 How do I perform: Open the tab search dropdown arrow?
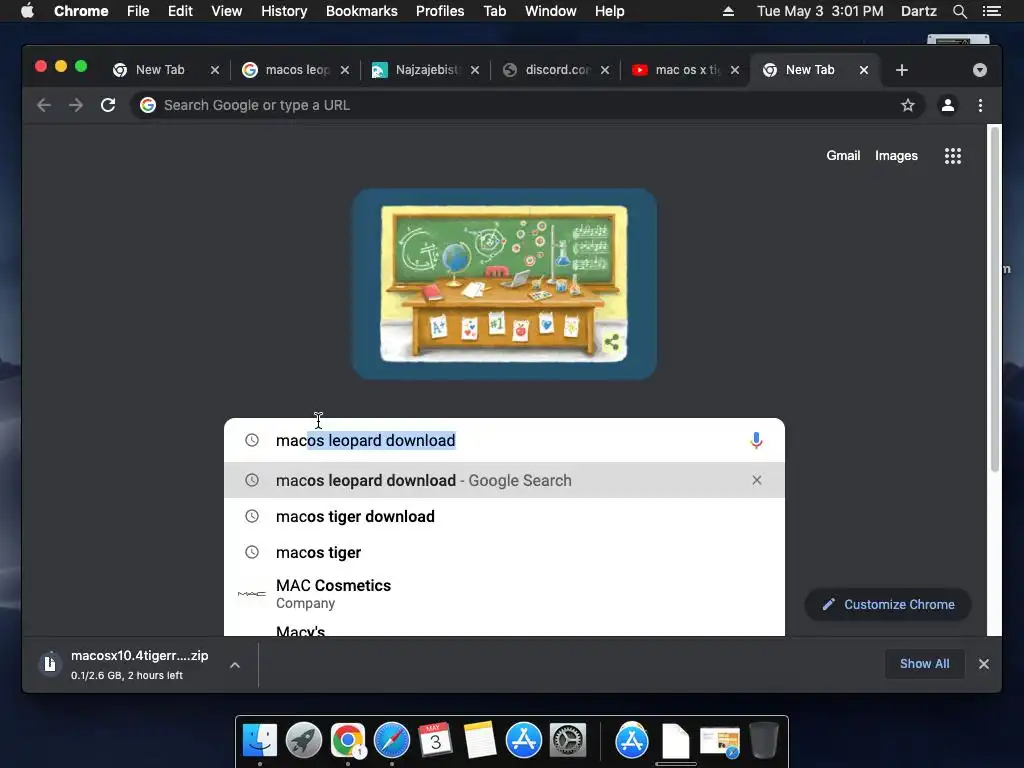980,70
